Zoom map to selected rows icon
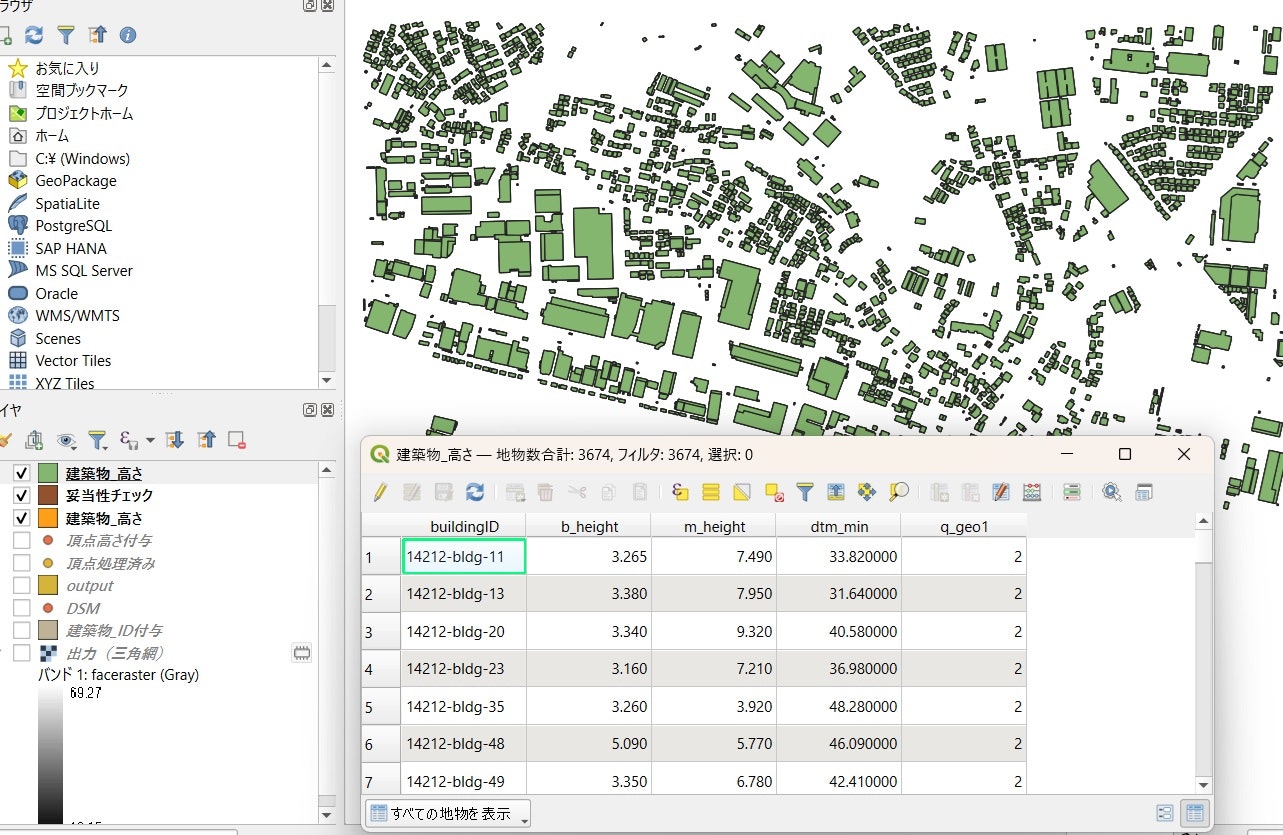The image size is (1283, 835). click(899, 492)
